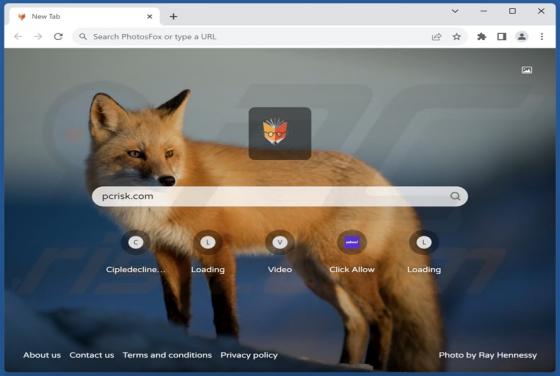Viewport: 560px width, 376px height.
Task: Open the profile avatar menu
Action: coord(521,36)
